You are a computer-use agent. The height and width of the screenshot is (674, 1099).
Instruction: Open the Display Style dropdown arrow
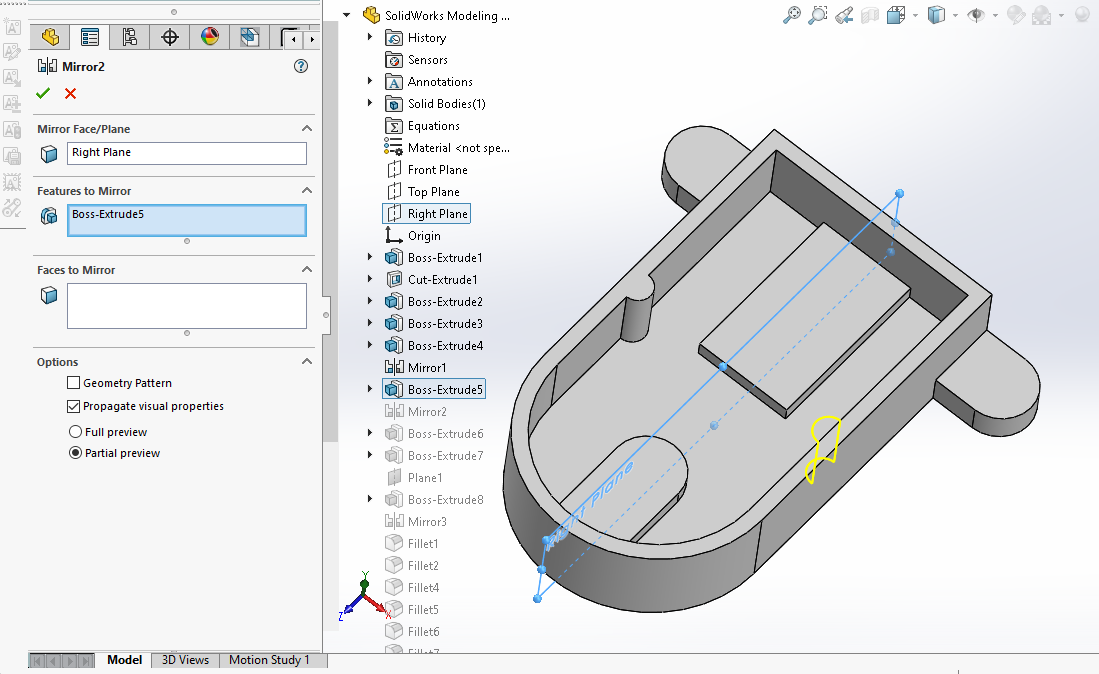(x=955, y=15)
